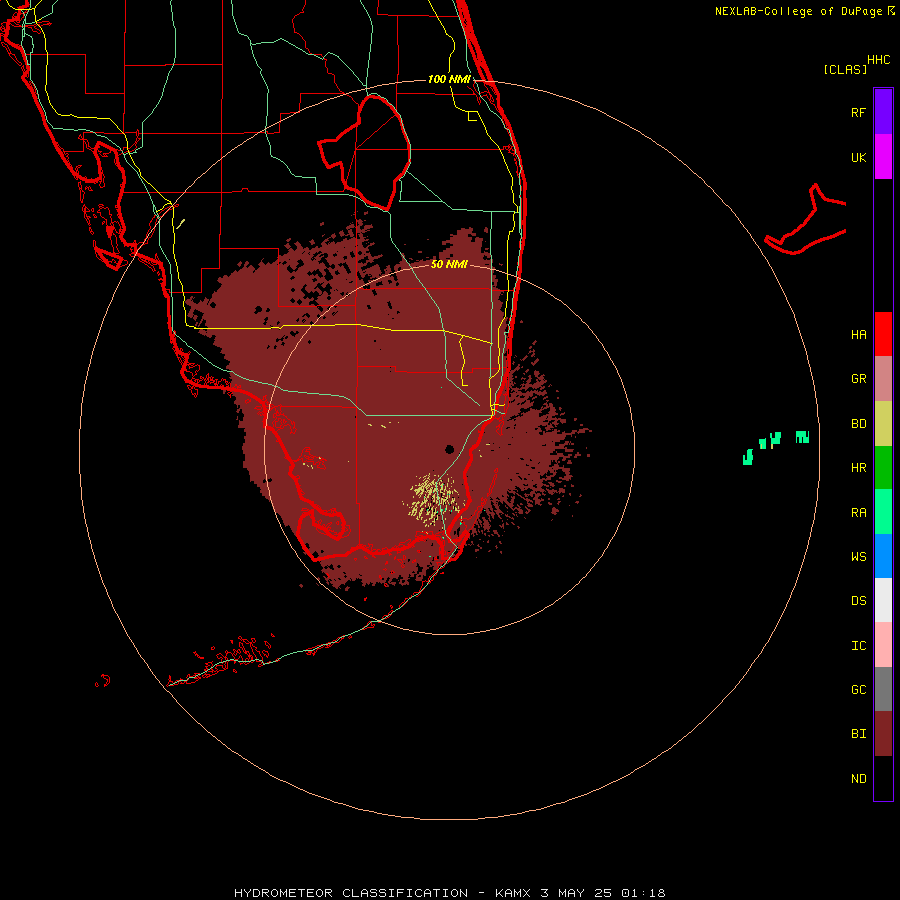The height and width of the screenshot is (900, 900).
Task: Click the GR legend label
Action: click(x=858, y=379)
